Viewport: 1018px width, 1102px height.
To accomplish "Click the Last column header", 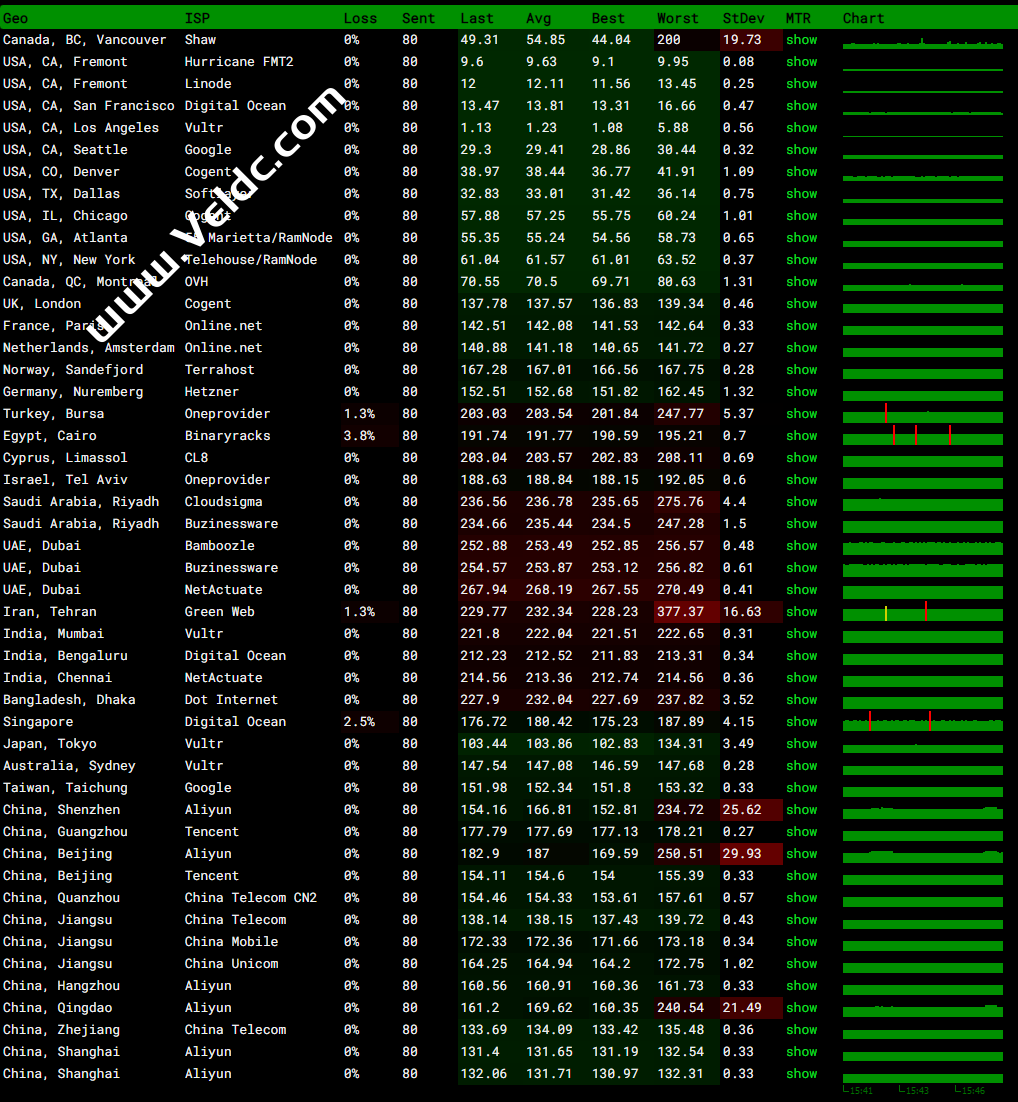I will 477,18.
